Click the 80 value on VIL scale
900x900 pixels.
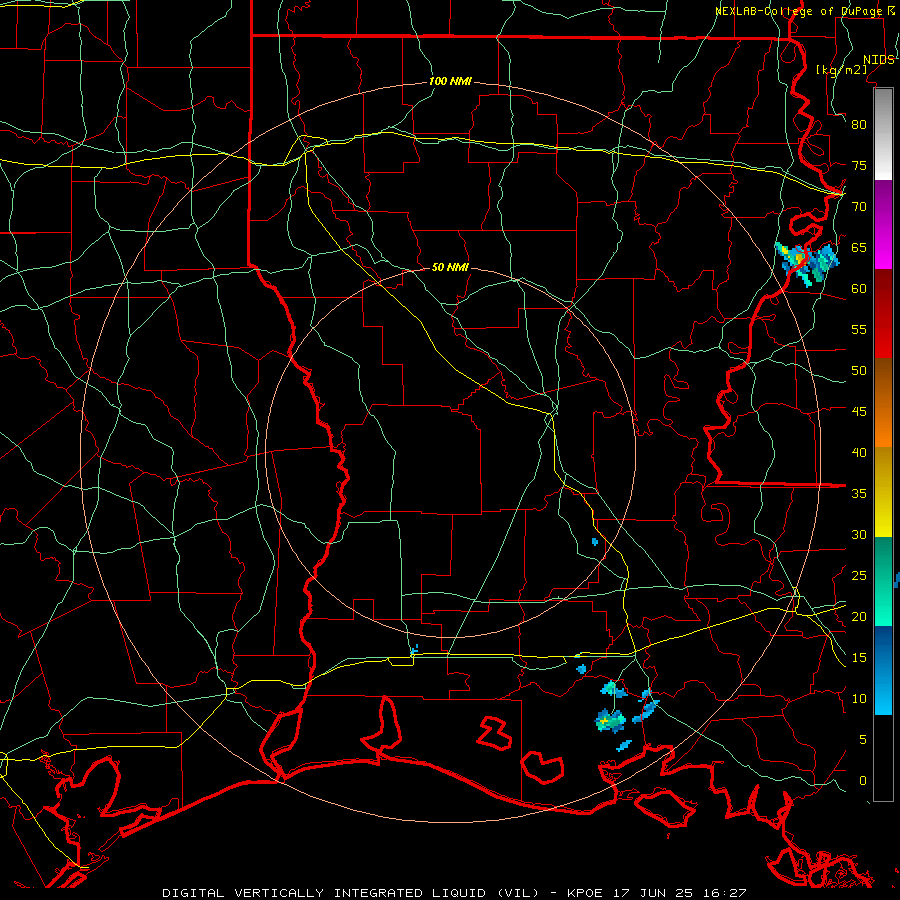(859, 125)
